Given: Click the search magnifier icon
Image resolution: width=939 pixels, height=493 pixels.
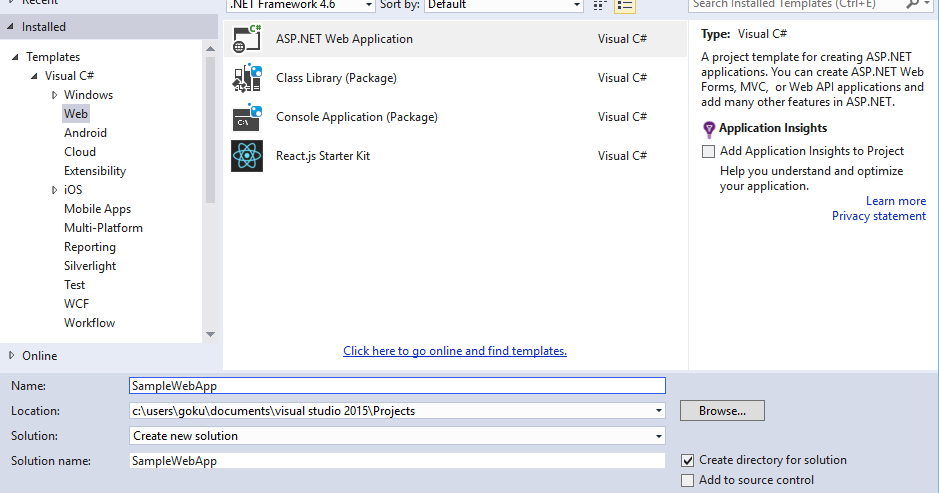Looking at the screenshot, I should pyautogui.click(x=912, y=4).
